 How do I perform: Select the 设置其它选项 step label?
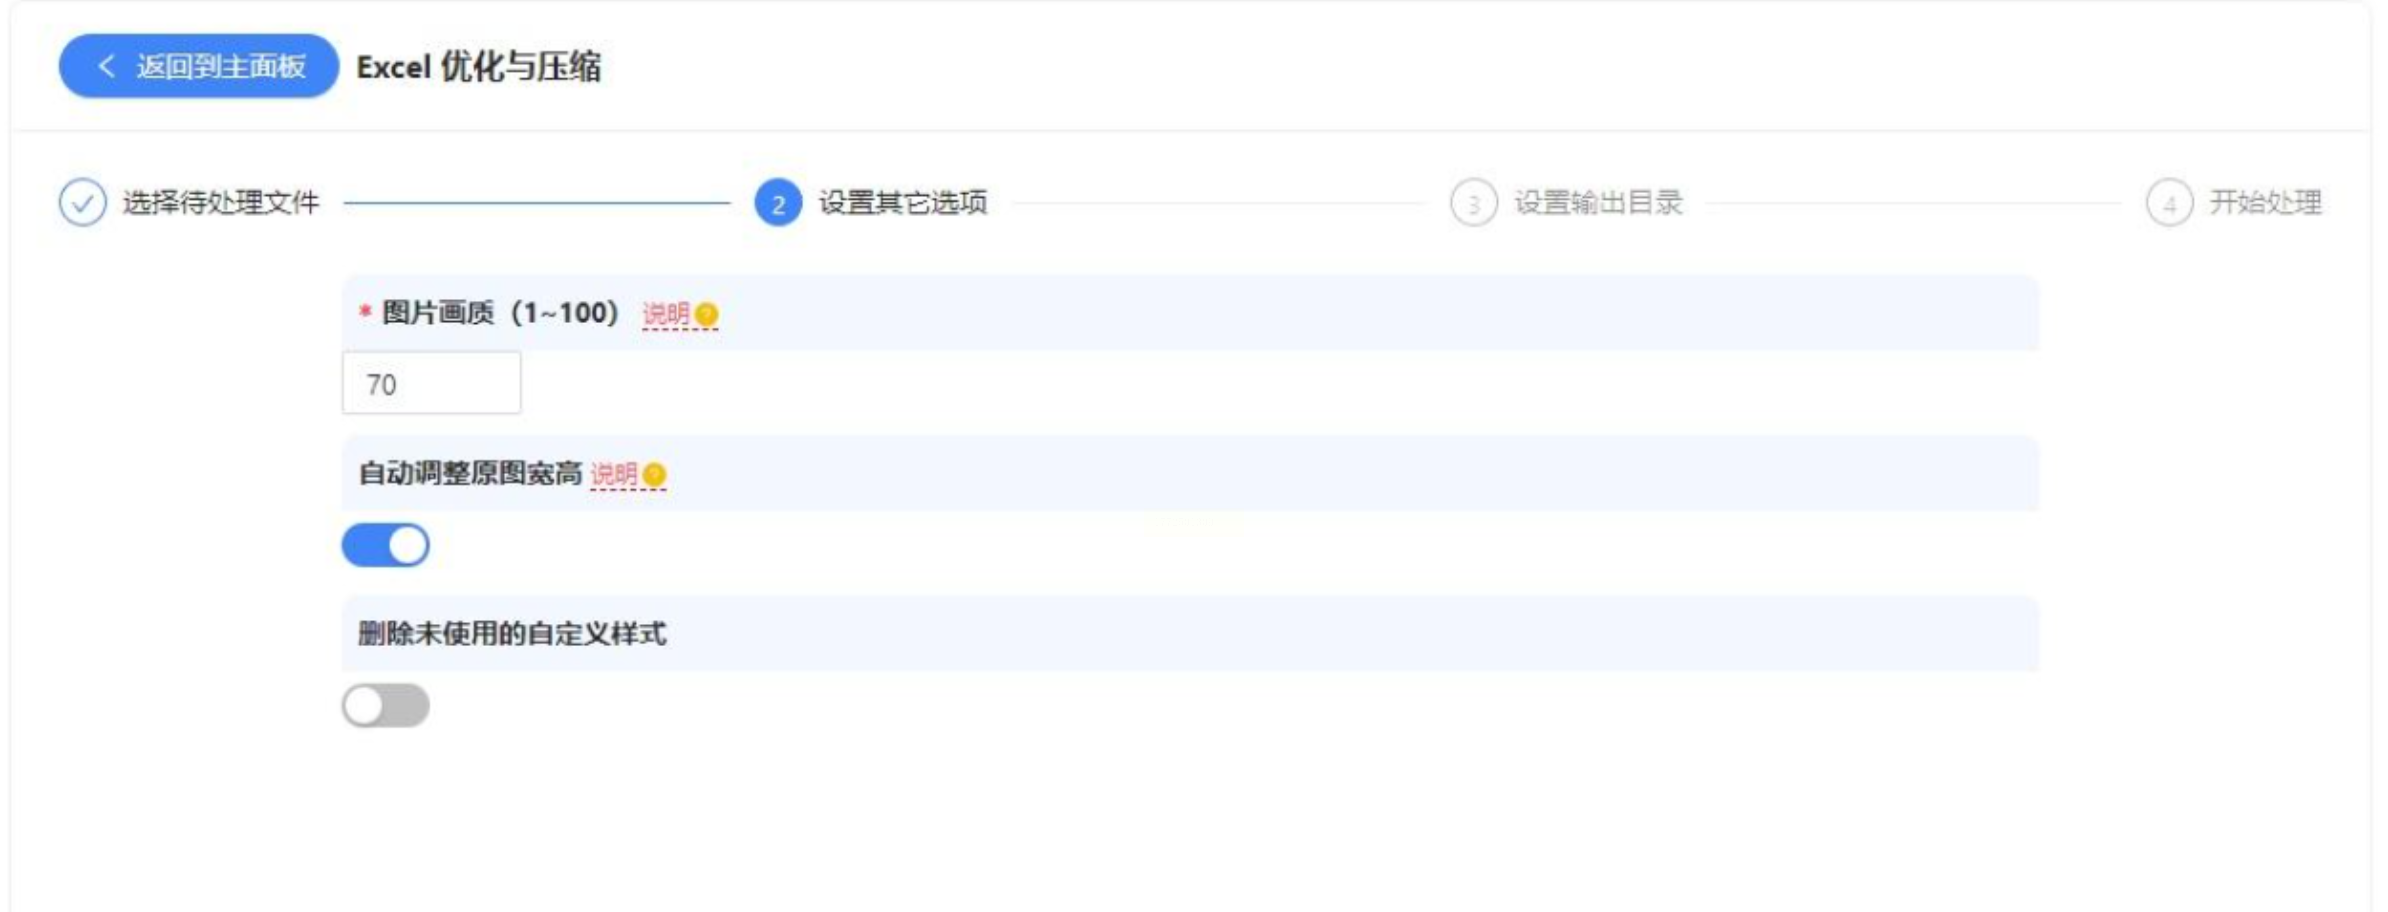pos(903,203)
